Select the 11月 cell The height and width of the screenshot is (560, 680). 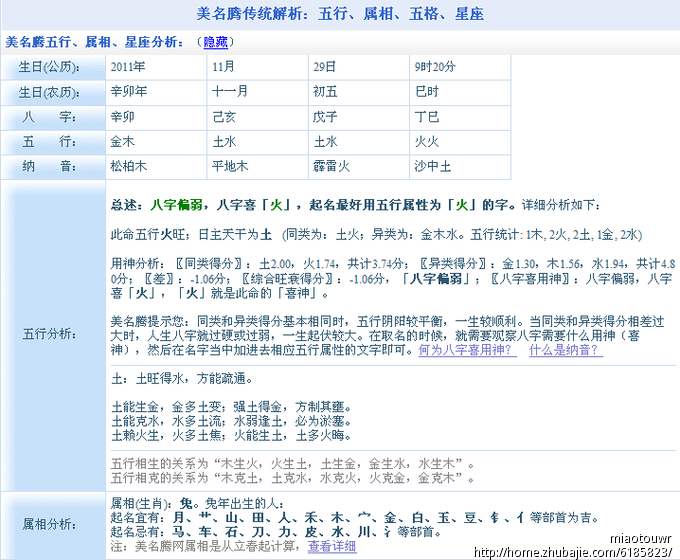click(258, 67)
